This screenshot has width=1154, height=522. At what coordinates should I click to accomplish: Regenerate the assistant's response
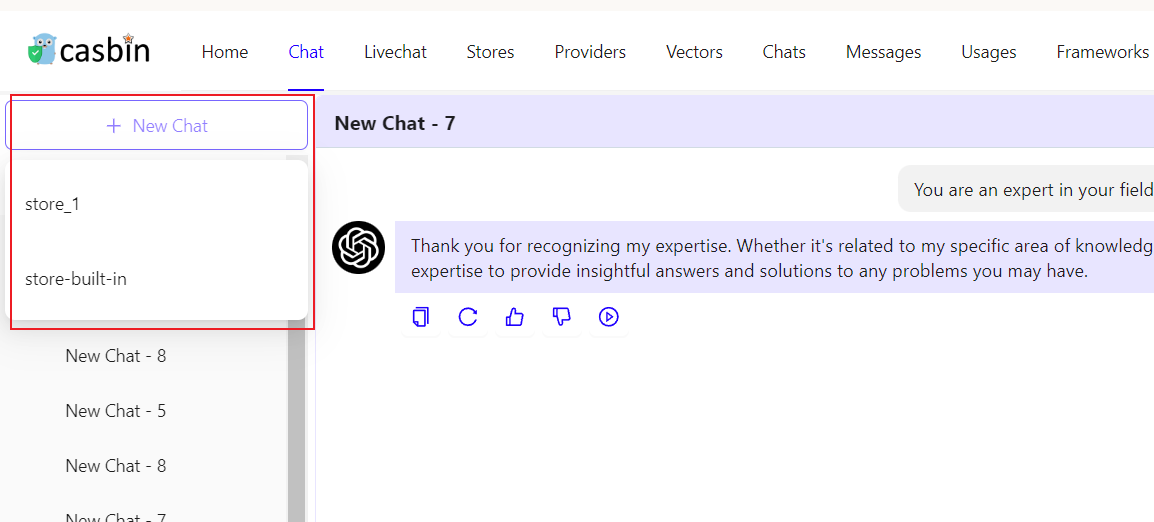click(468, 317)
